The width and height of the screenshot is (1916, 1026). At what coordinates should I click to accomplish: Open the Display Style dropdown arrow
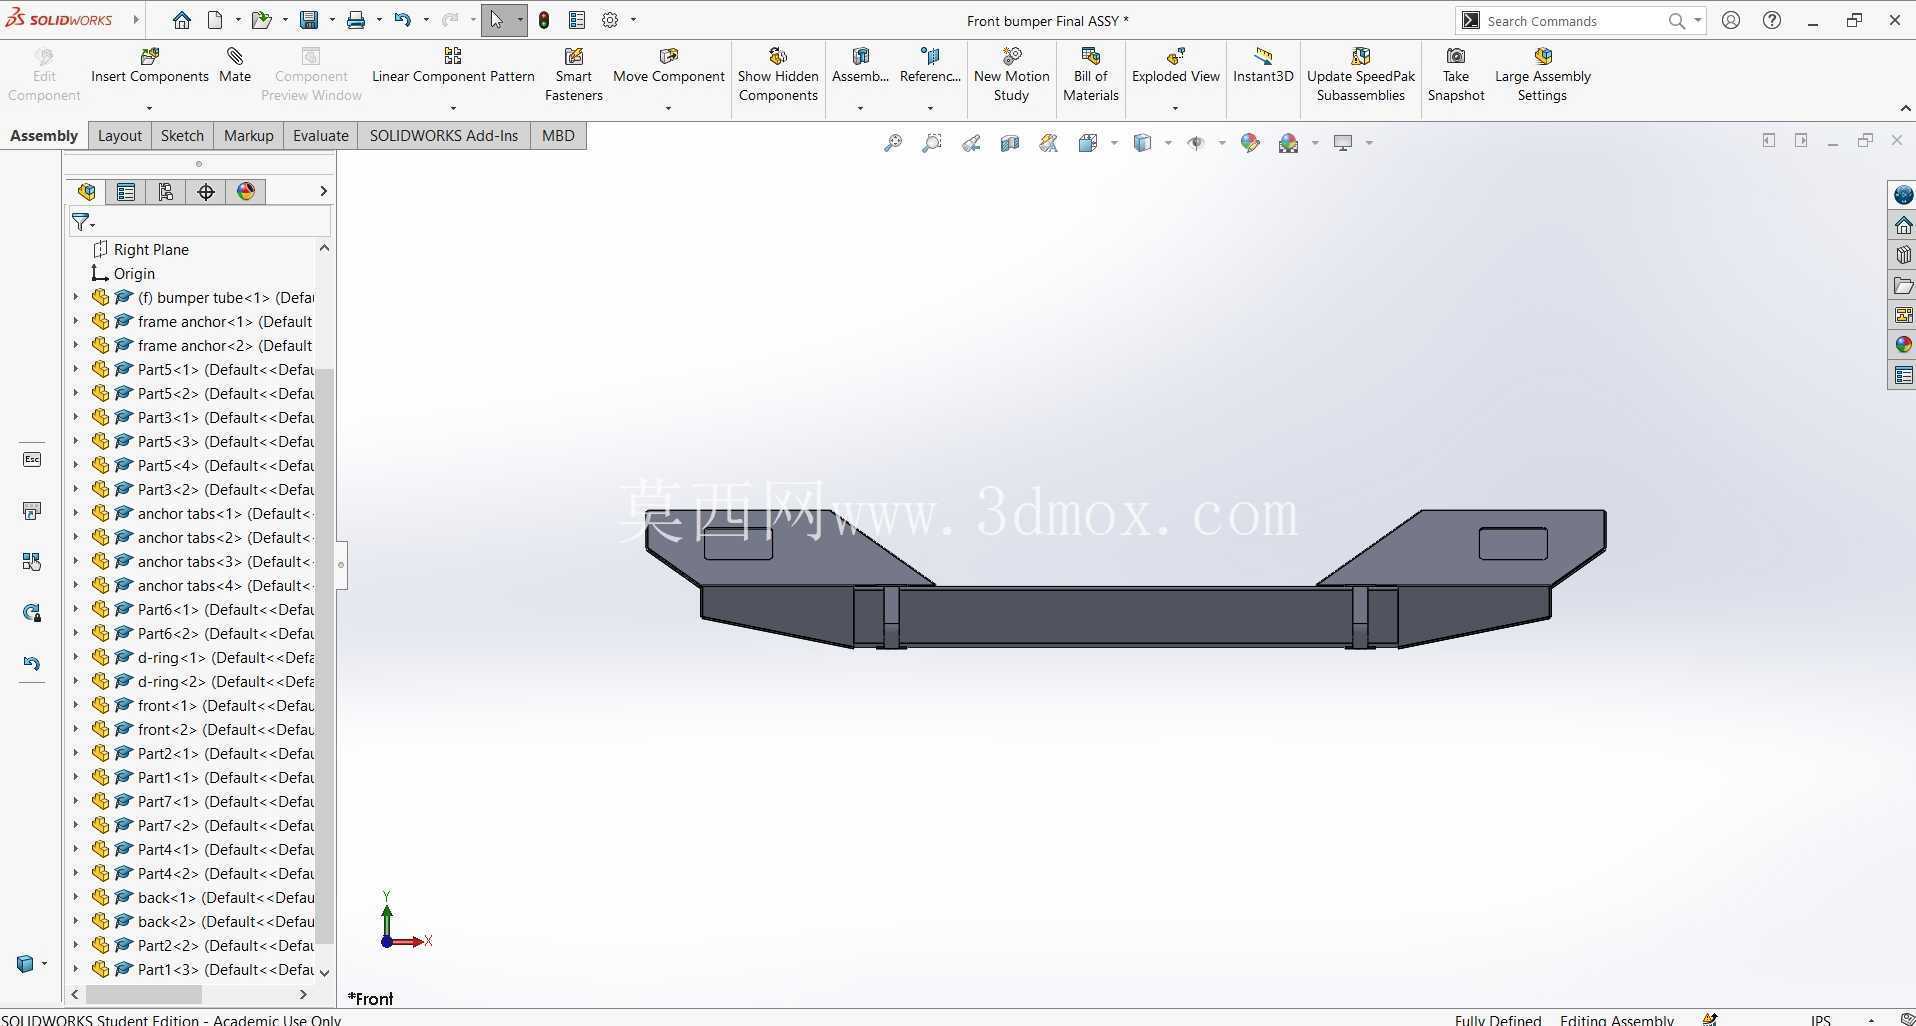tap(1168, 143)
